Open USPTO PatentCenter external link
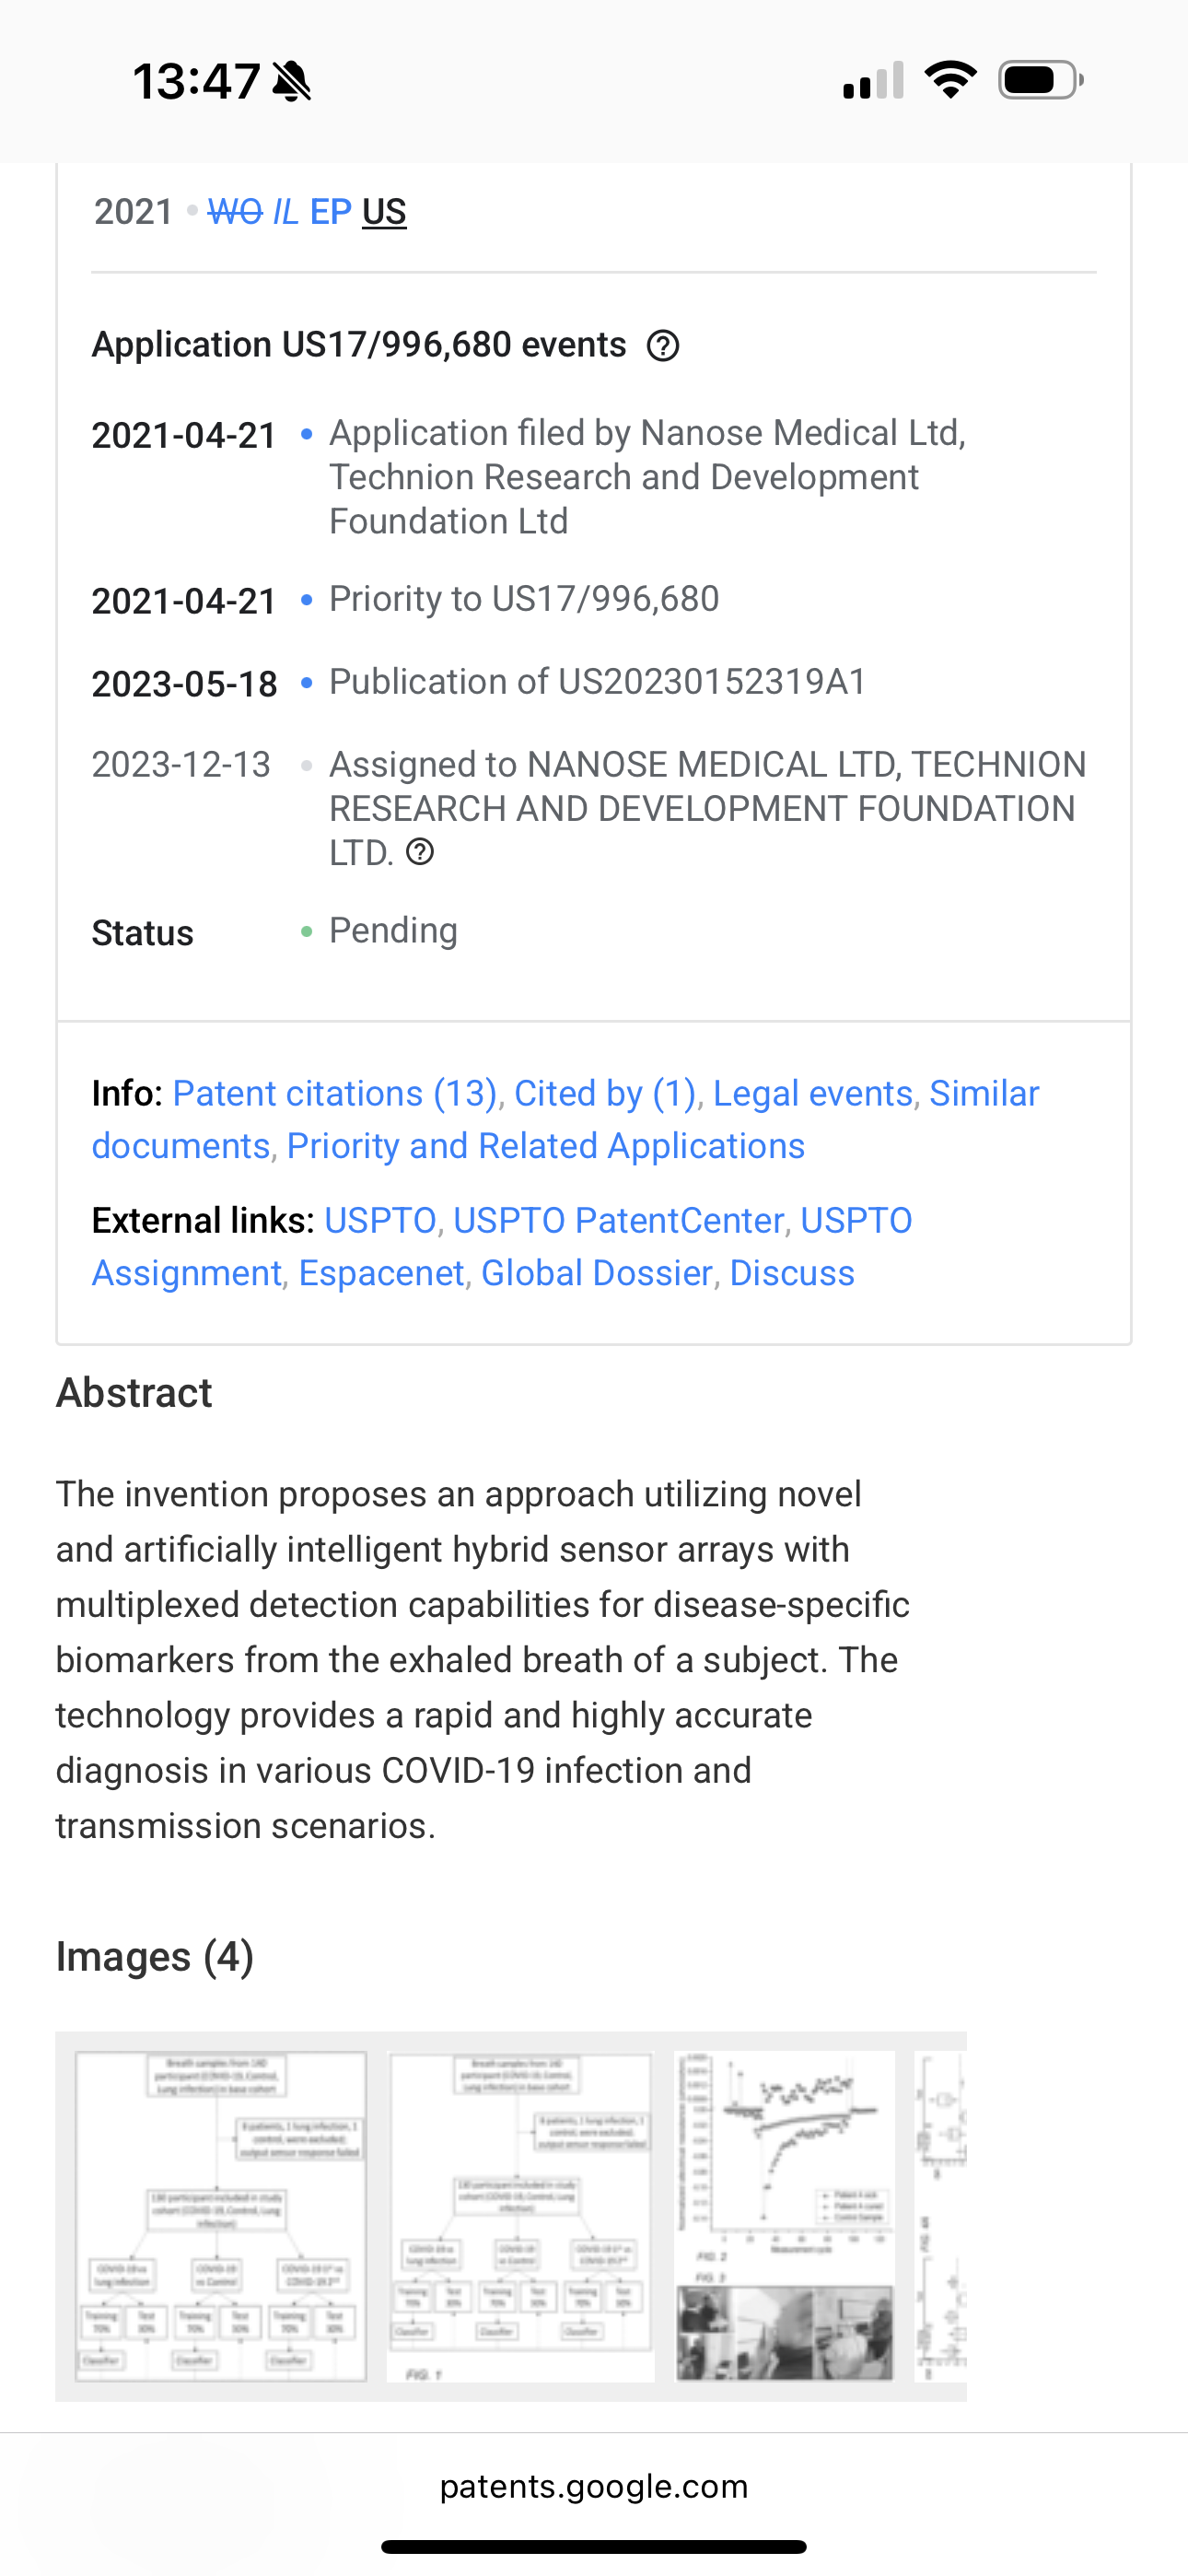Viewport: 1188px width, 2576px height. (x=618, y=1220)
